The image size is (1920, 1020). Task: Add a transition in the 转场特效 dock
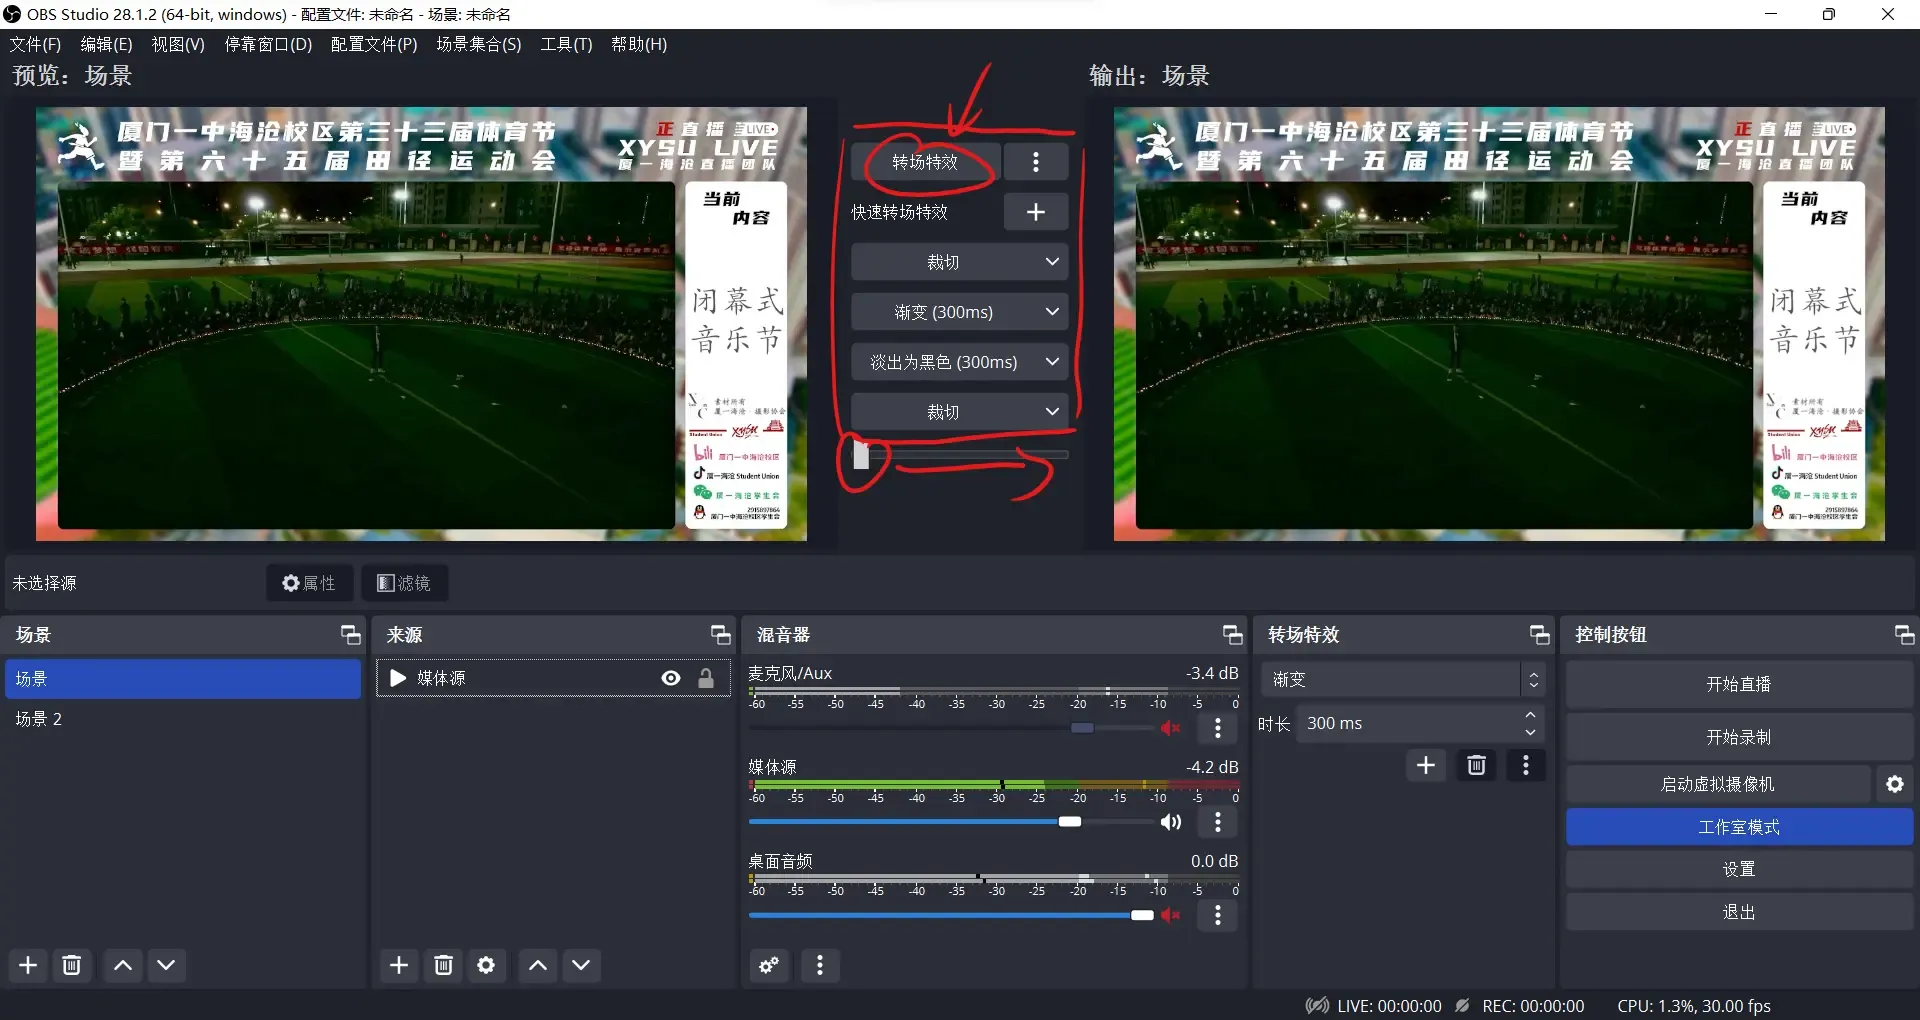point(1426,765)
